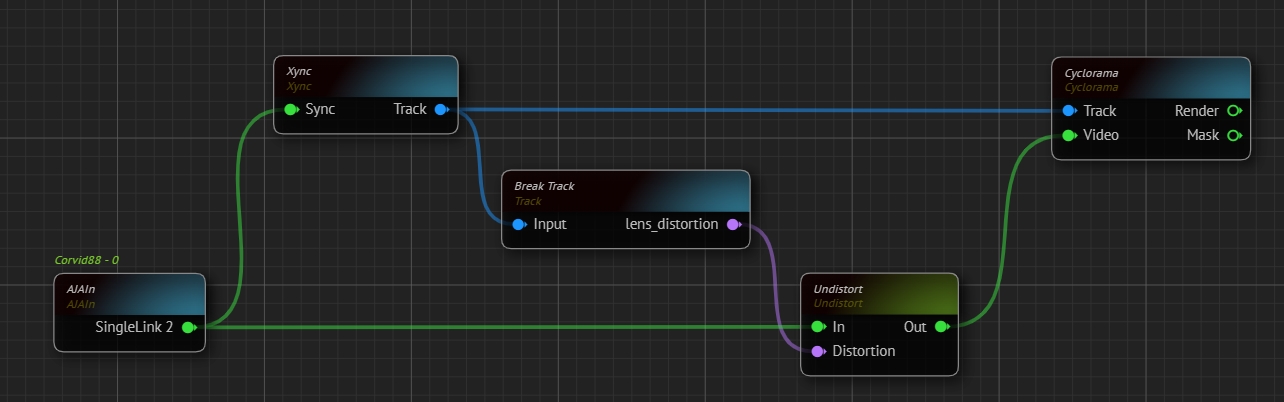Click the Track input pin on Cyclorama
This screenshot has width=1284, height=402.
pos(1069,111)
